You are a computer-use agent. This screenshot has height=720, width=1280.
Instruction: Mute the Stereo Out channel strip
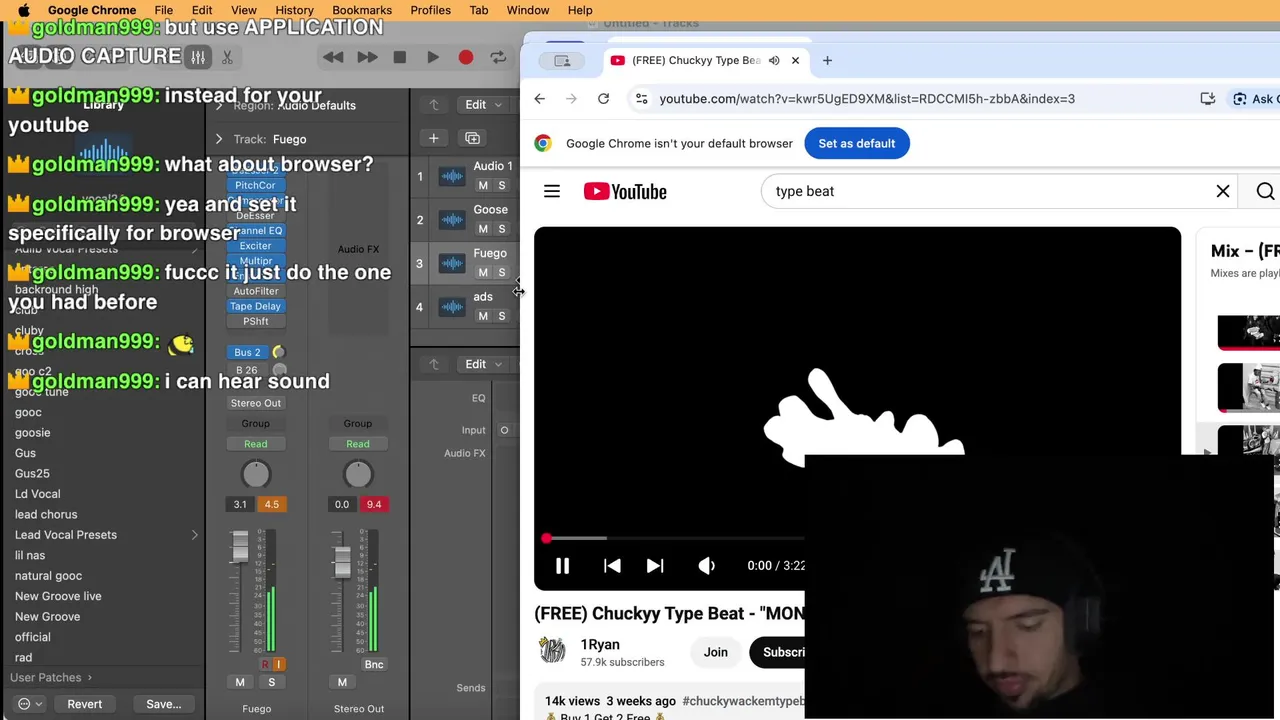point(342,682)
